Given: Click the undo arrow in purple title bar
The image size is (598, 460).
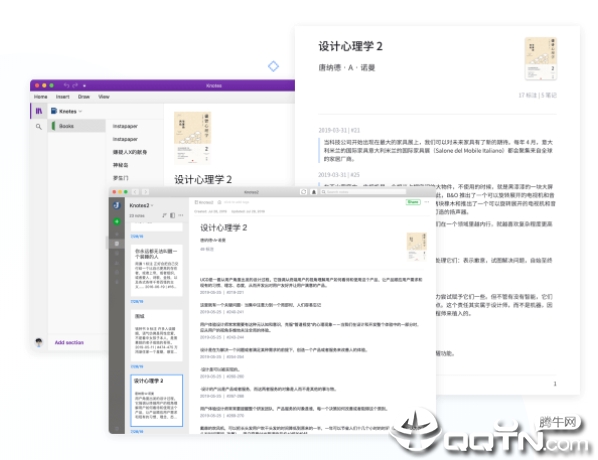Looking at the screenshot, I should tap(66, 85).
